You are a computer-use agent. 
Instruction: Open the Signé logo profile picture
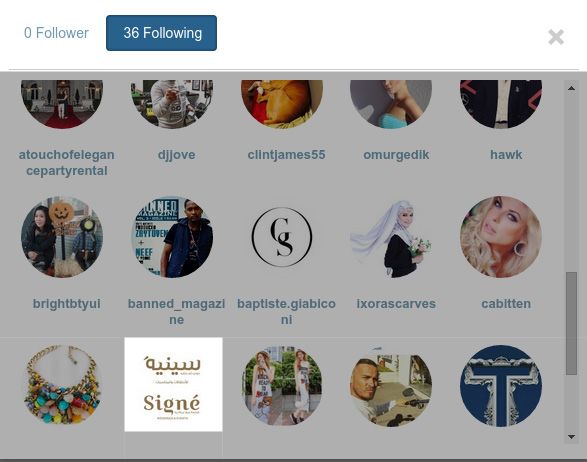173,385
